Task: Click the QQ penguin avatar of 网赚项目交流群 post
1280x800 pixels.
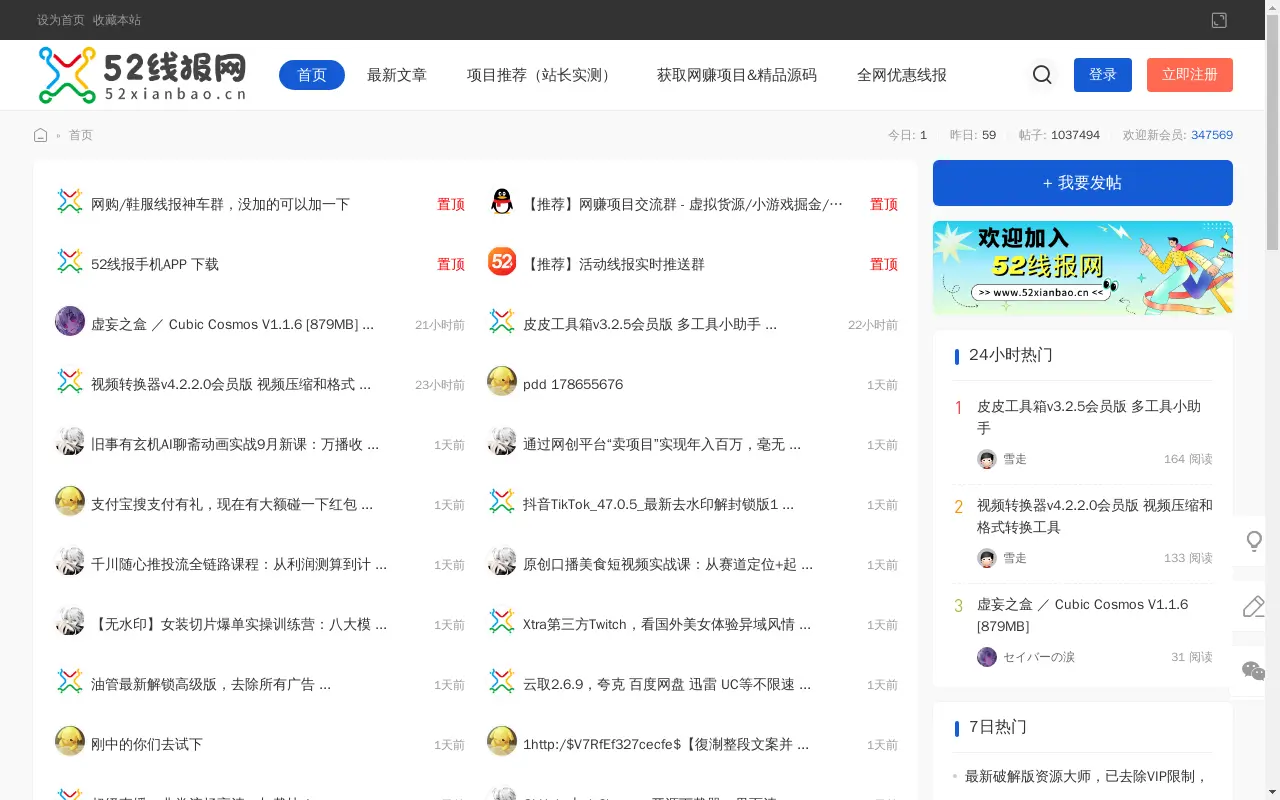Action: (502, 202)
